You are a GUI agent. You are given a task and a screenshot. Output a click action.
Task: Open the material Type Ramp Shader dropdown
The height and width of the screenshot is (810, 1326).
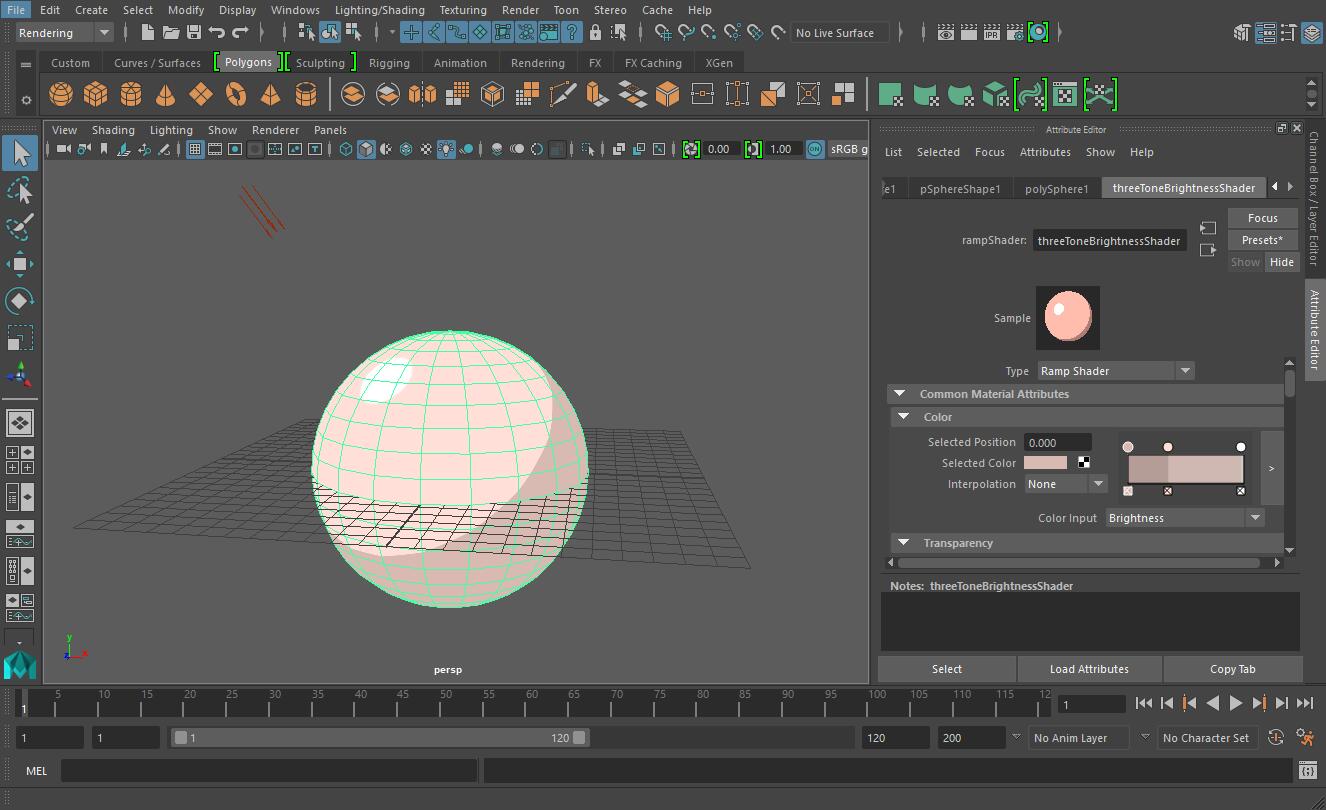coord(1116,371)
